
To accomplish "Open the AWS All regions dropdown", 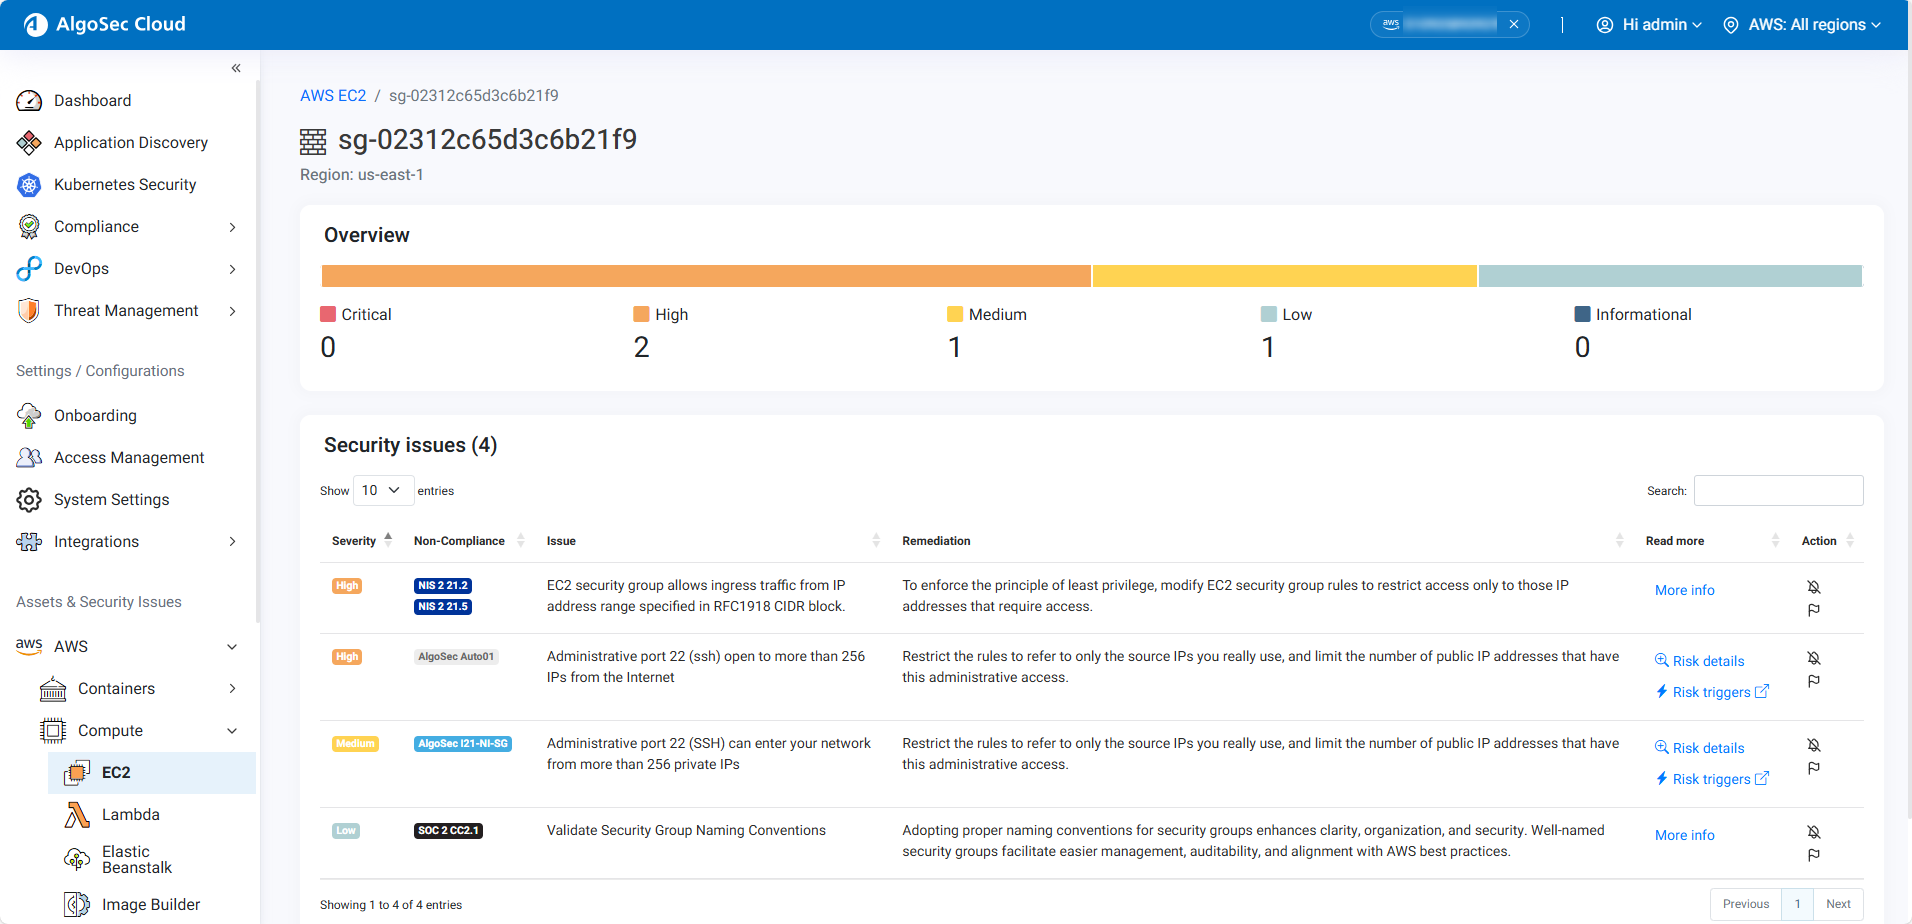I will point(1802,25).
